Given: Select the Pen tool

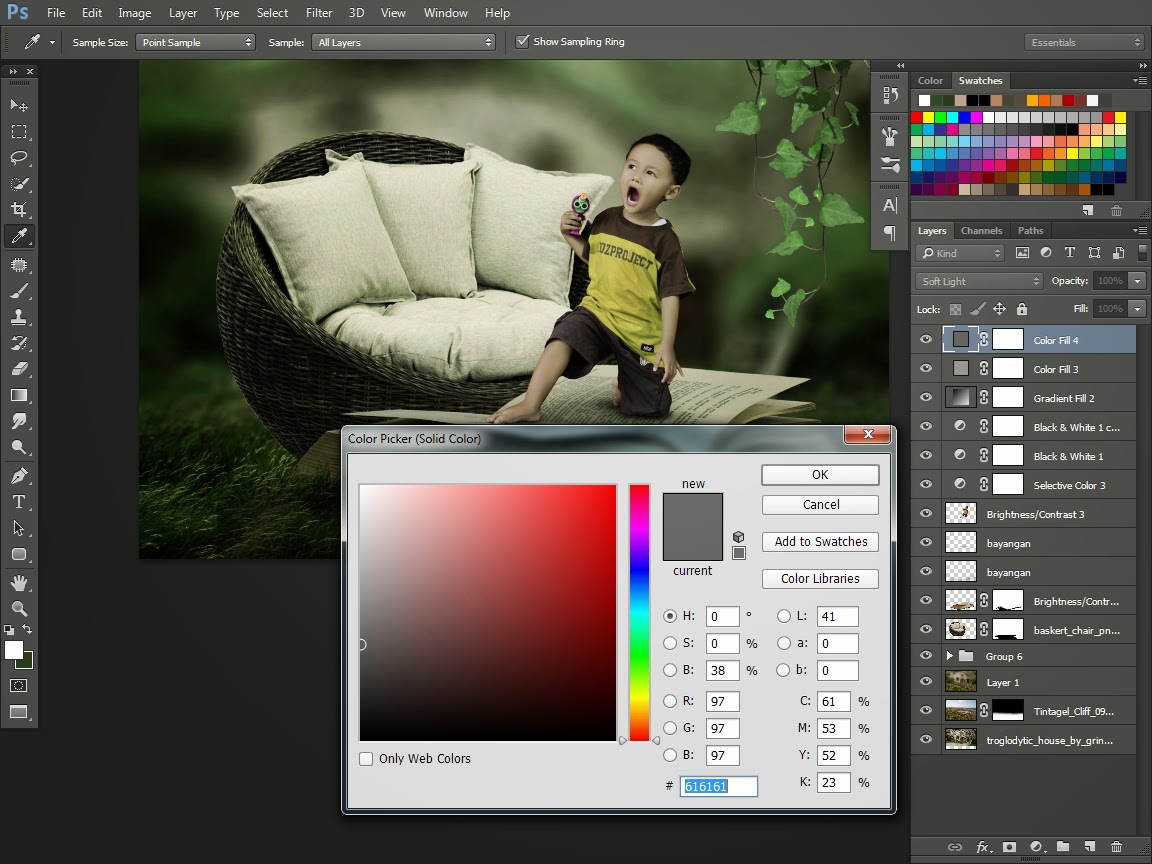Looking at the screenshot, I should pyautogui.click(x=18, y=476).
